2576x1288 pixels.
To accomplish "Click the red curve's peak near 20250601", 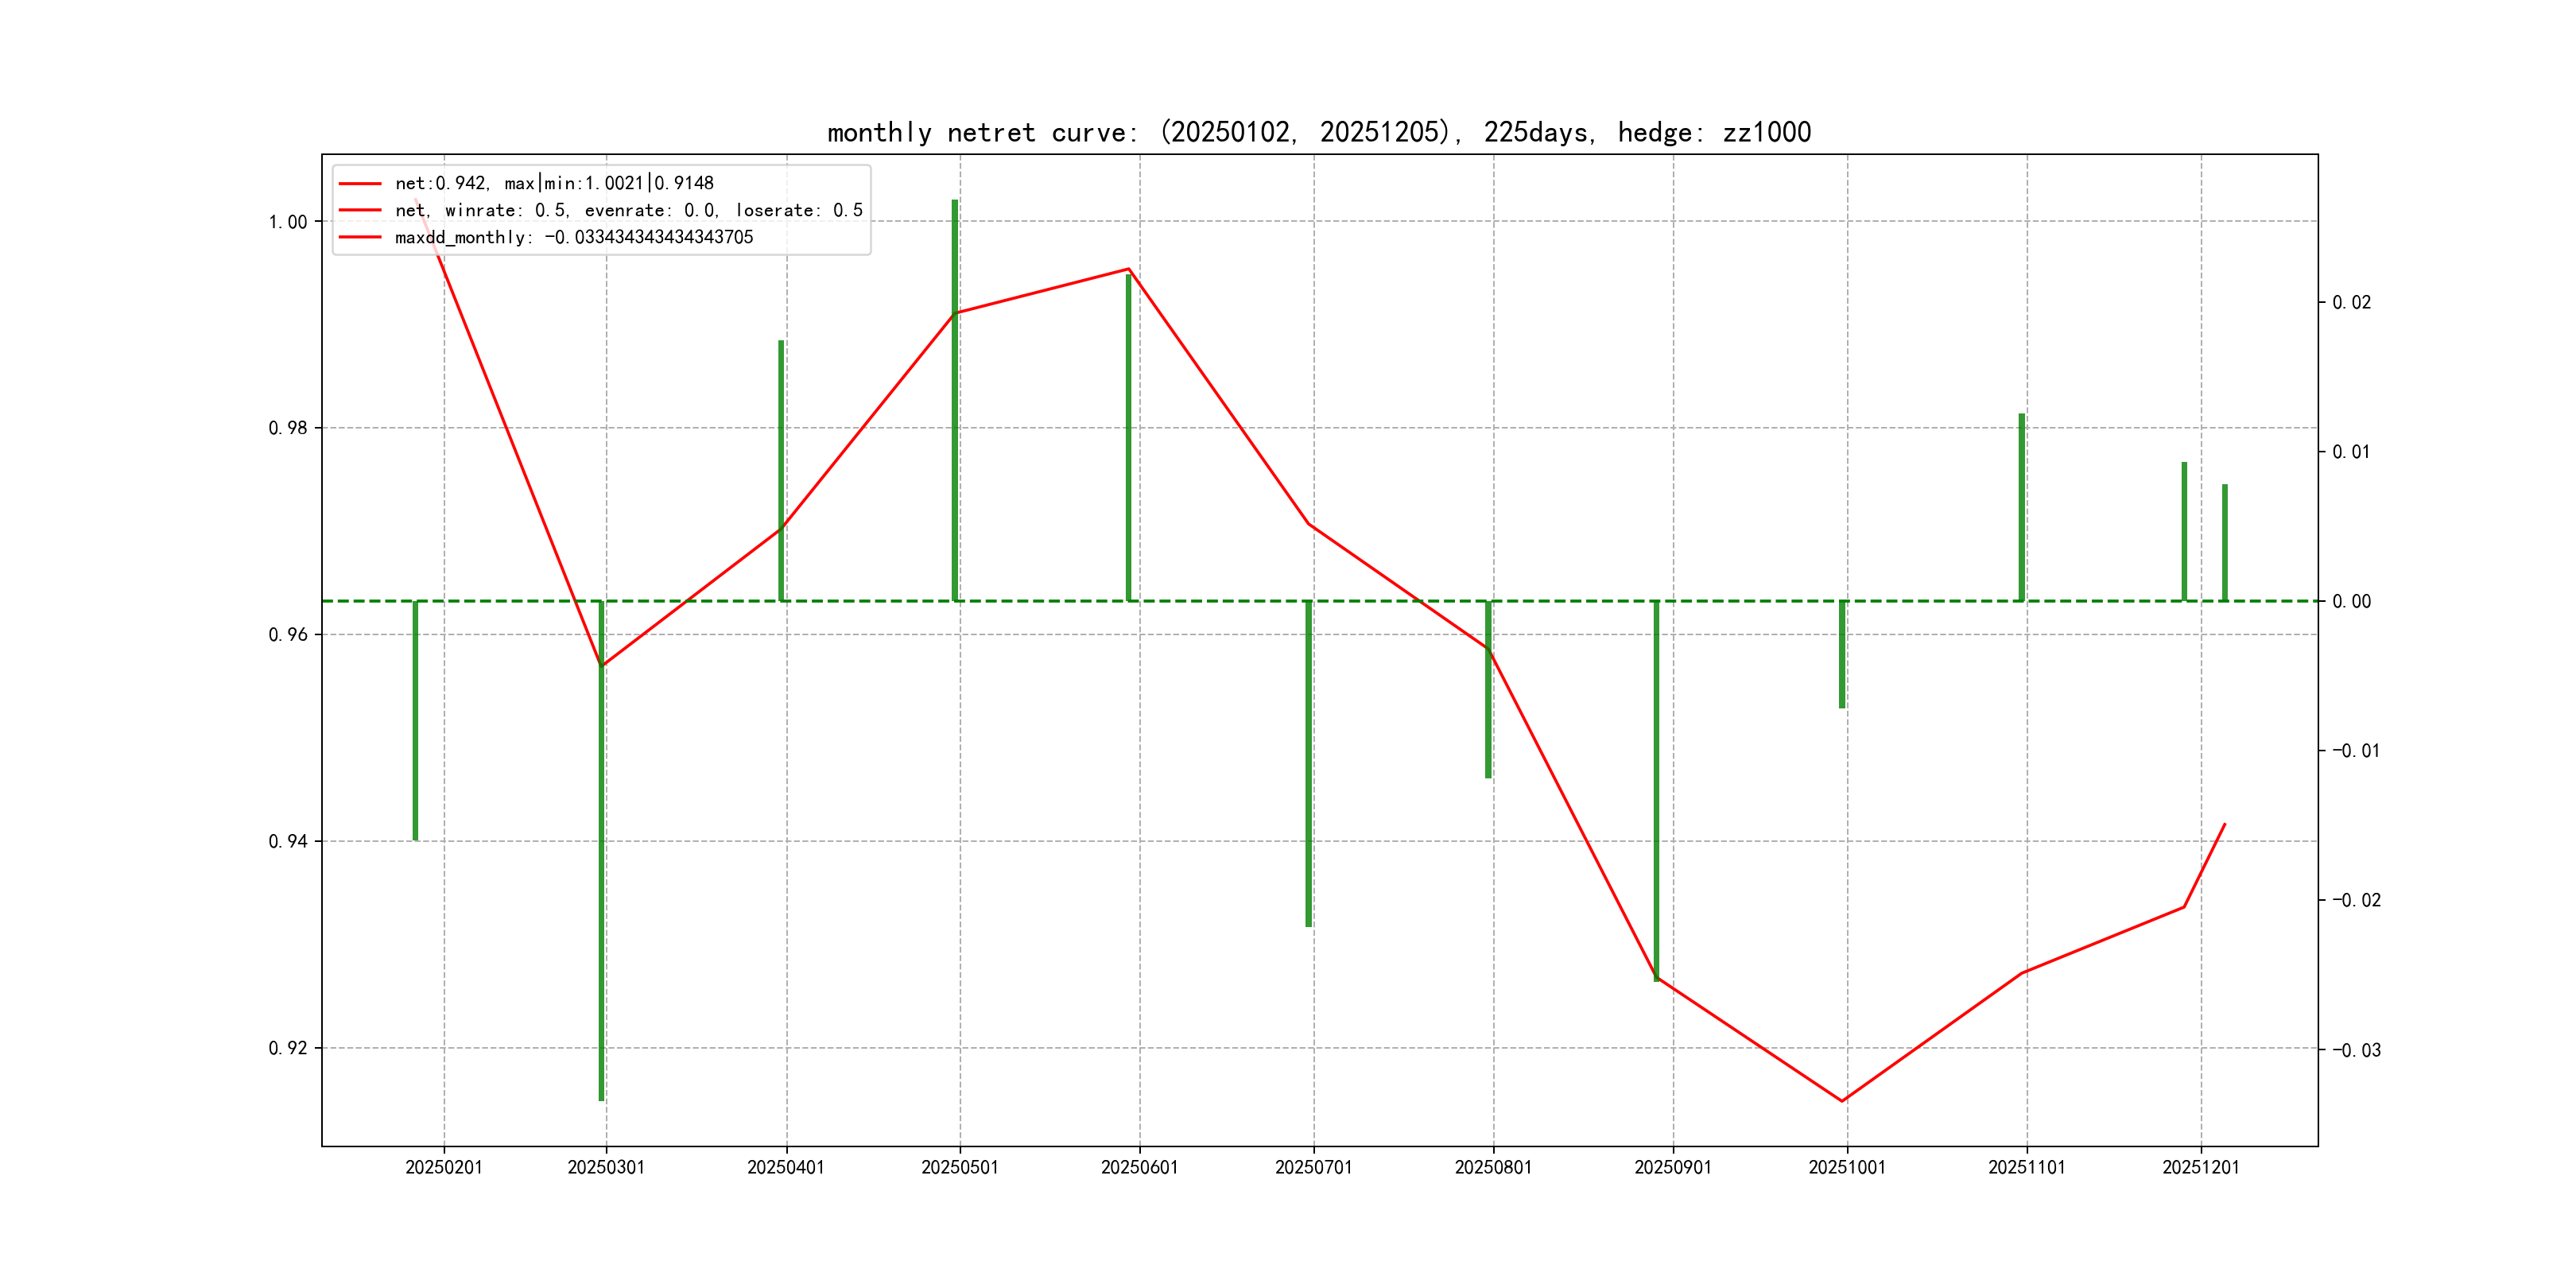I will click(x=1128, y=269).
